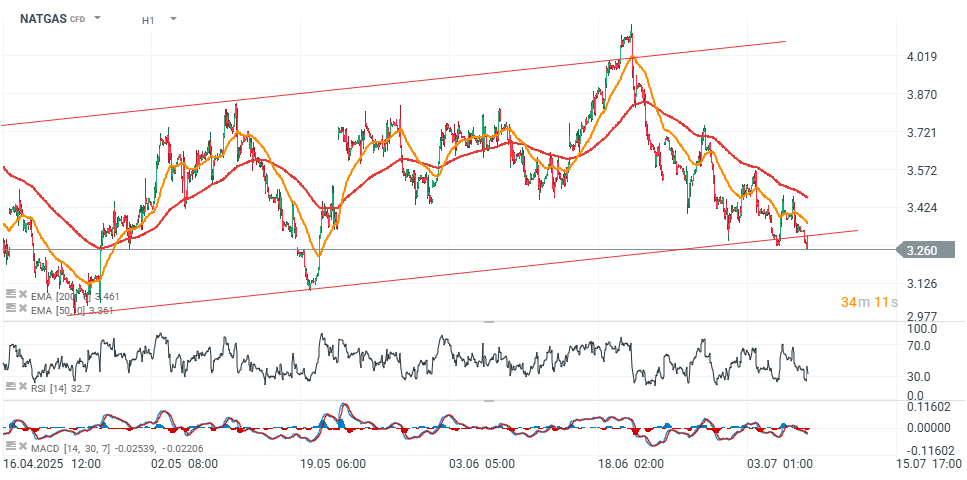967x480 pixels.
Task: Click the MACD 0.00000 axis label
Action: (x=929, y=428)
